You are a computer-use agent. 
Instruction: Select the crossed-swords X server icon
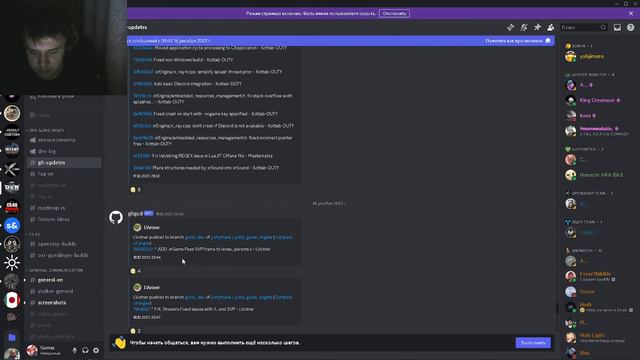point(12,169)
